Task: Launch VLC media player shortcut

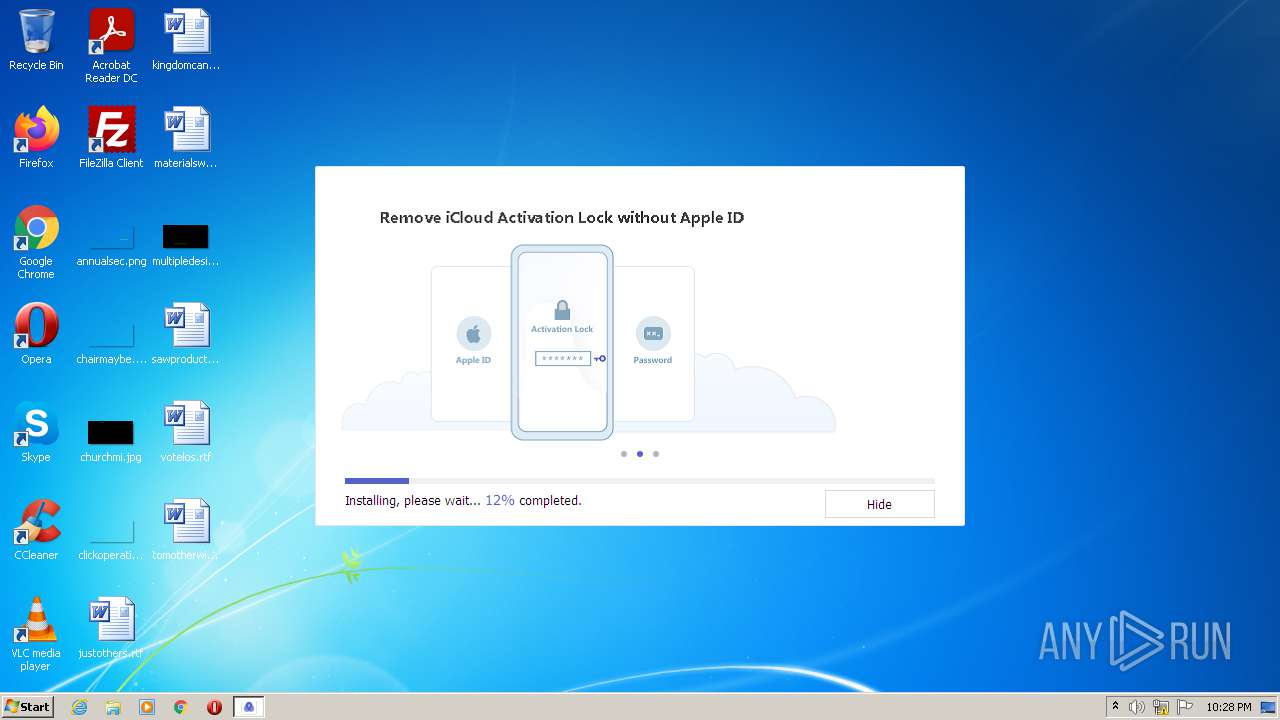Action: click(36, 634)
